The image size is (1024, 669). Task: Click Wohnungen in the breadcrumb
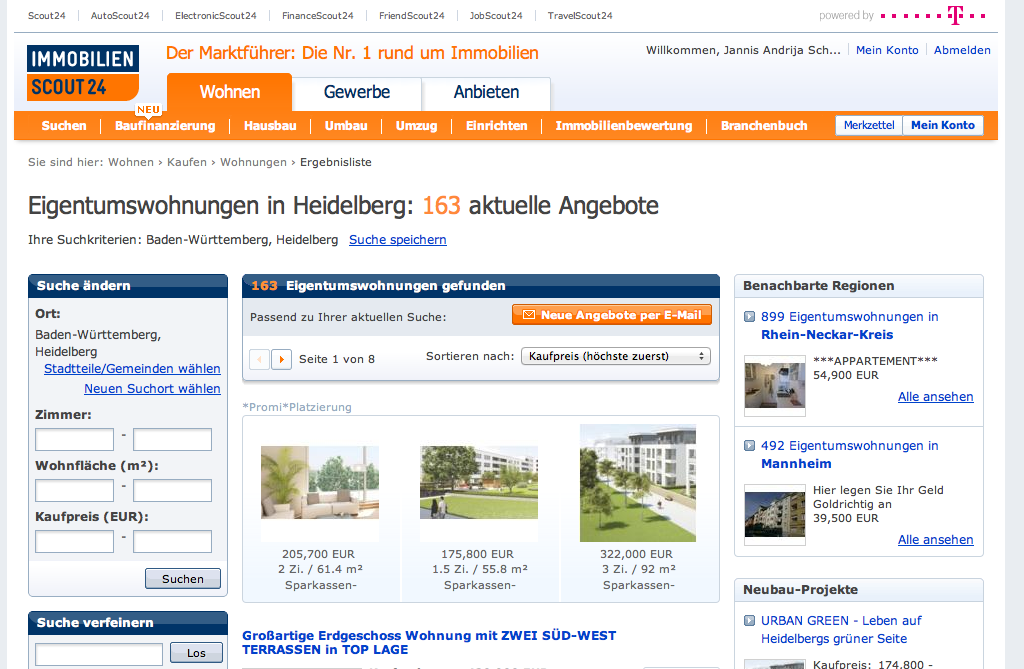[253, 162]
